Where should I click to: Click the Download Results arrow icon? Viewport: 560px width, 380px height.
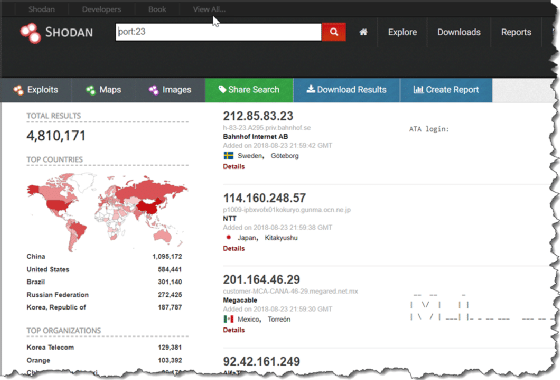pos(310,89)
